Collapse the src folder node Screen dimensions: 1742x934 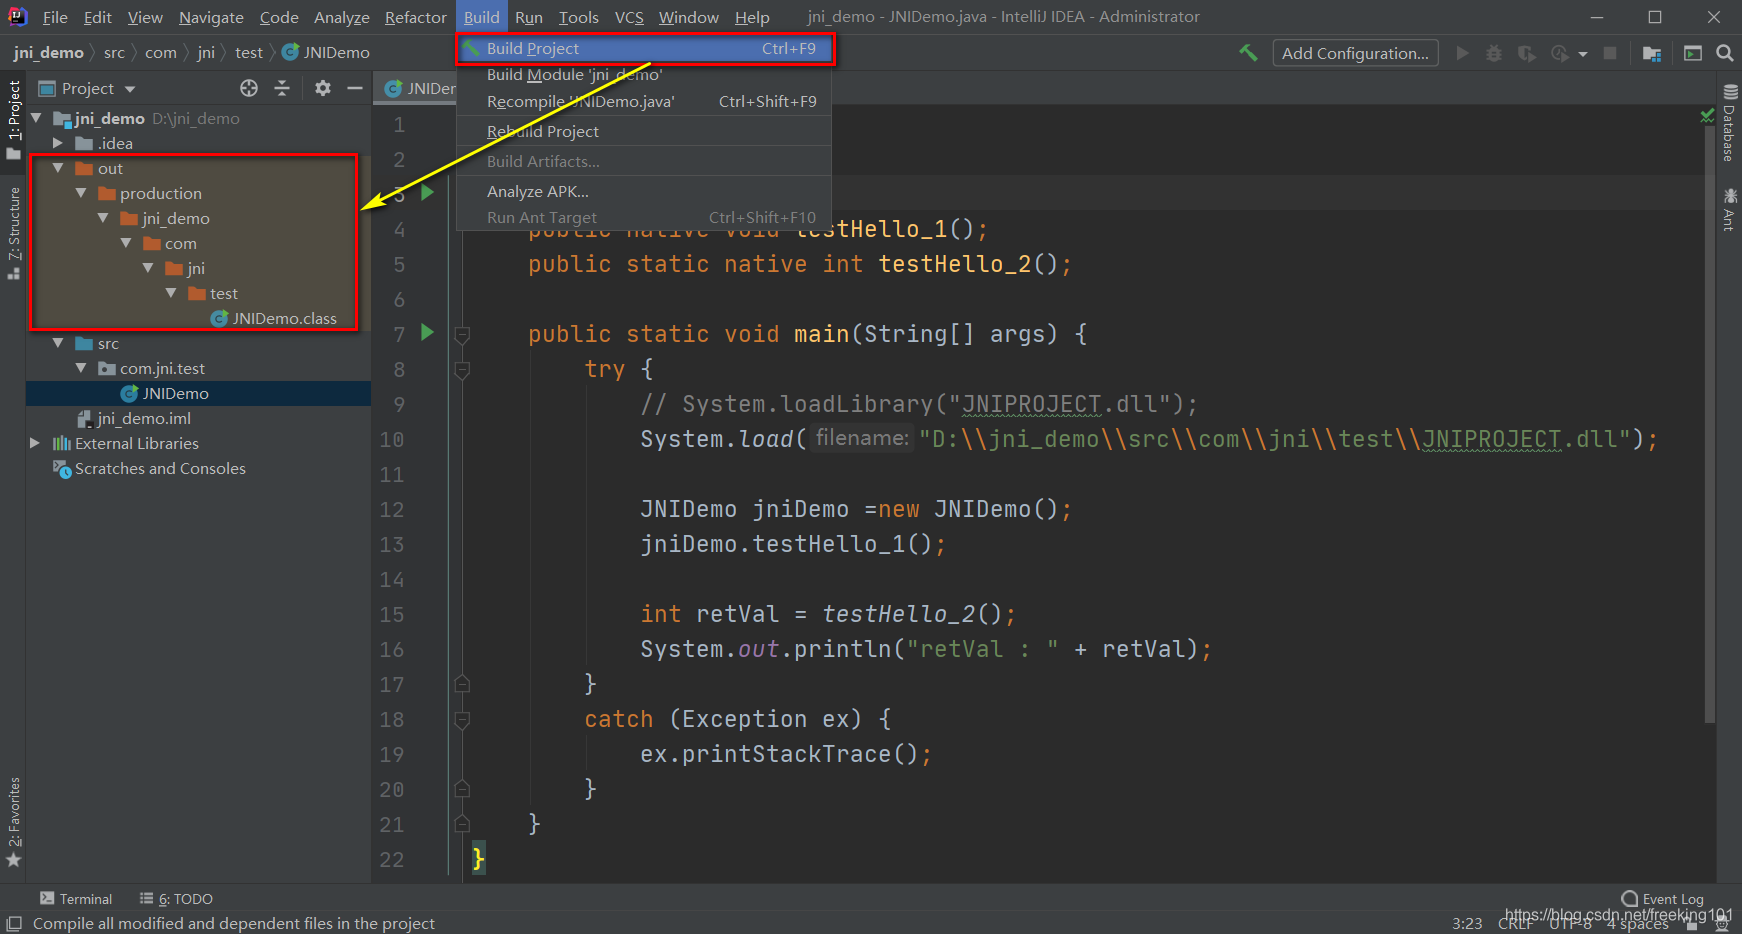point(58,343)
